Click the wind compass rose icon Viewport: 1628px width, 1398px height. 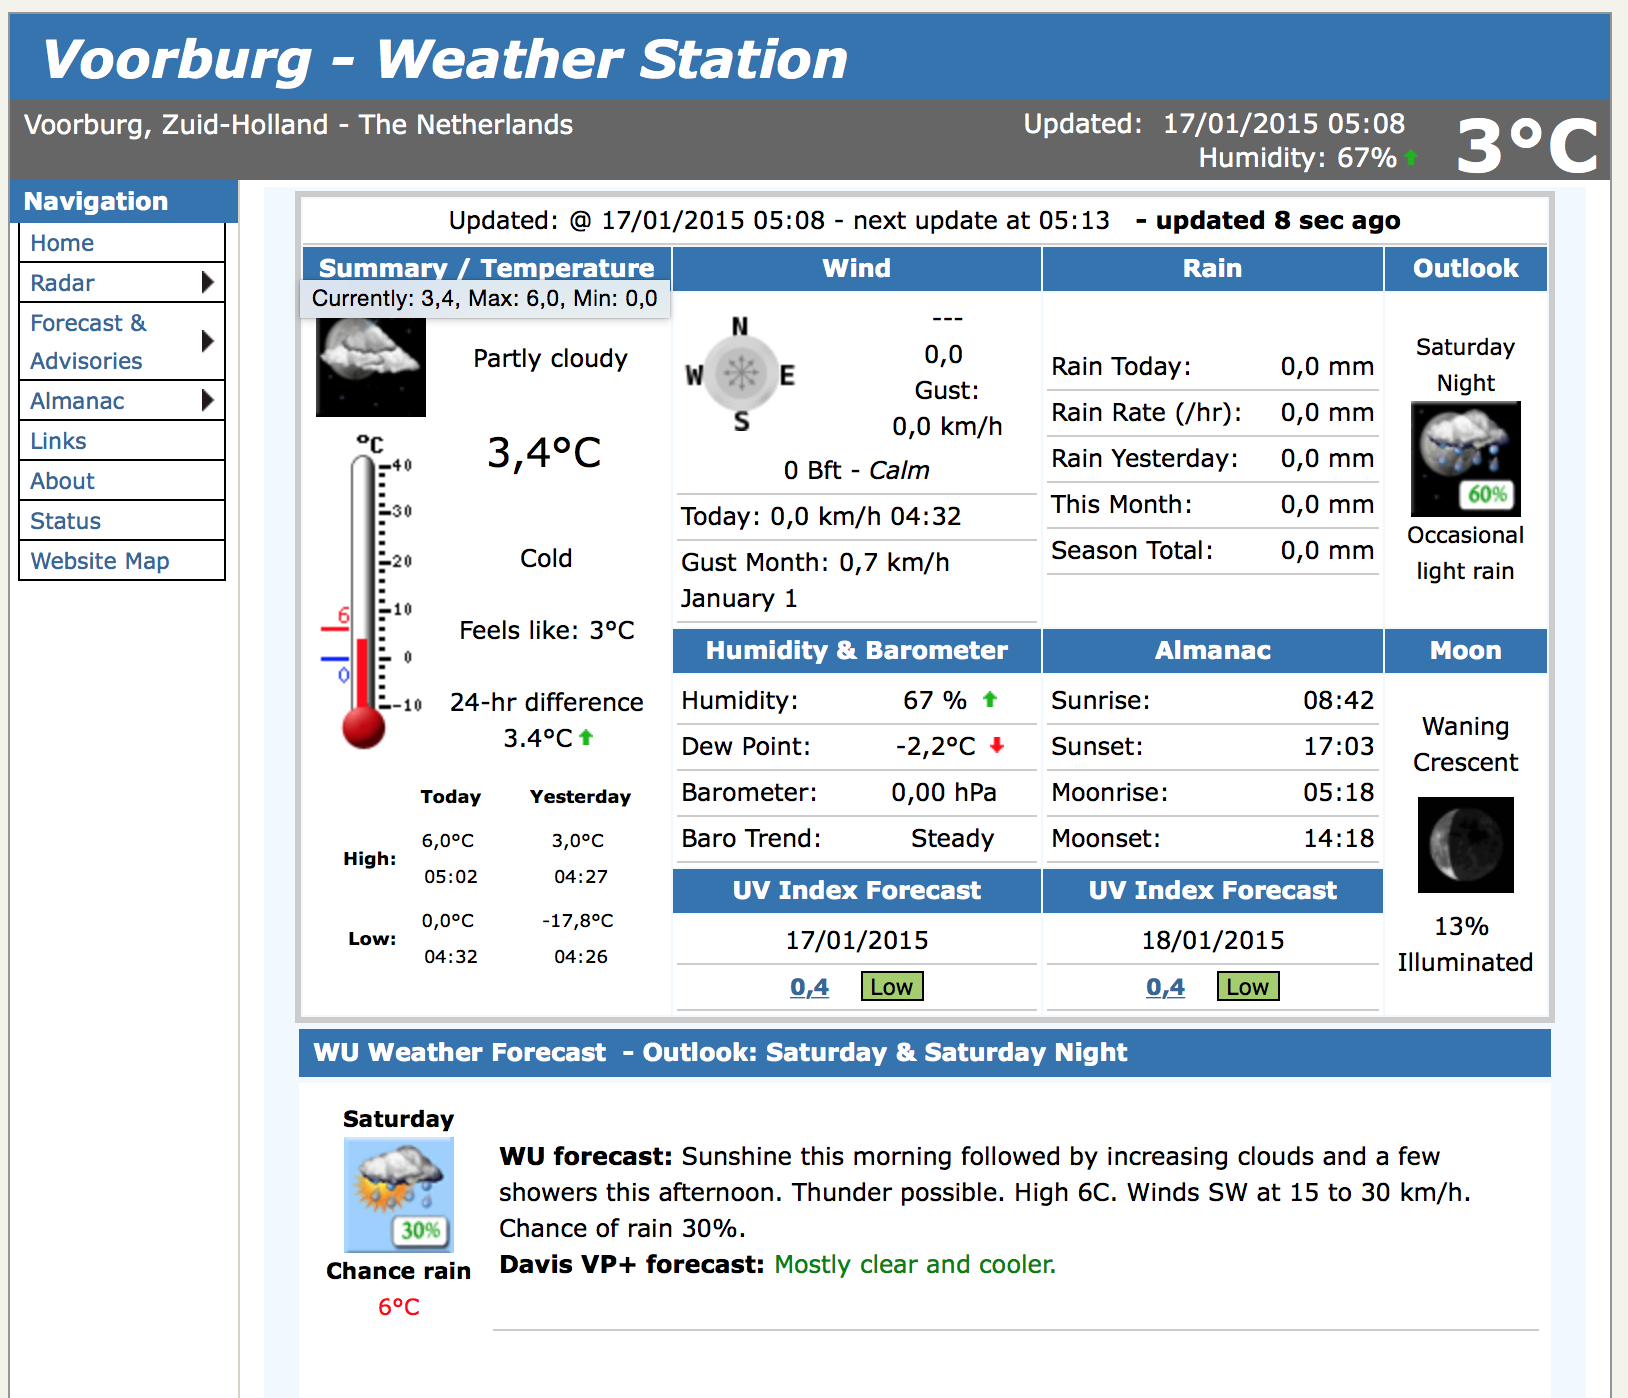click(x=740, y=374)
